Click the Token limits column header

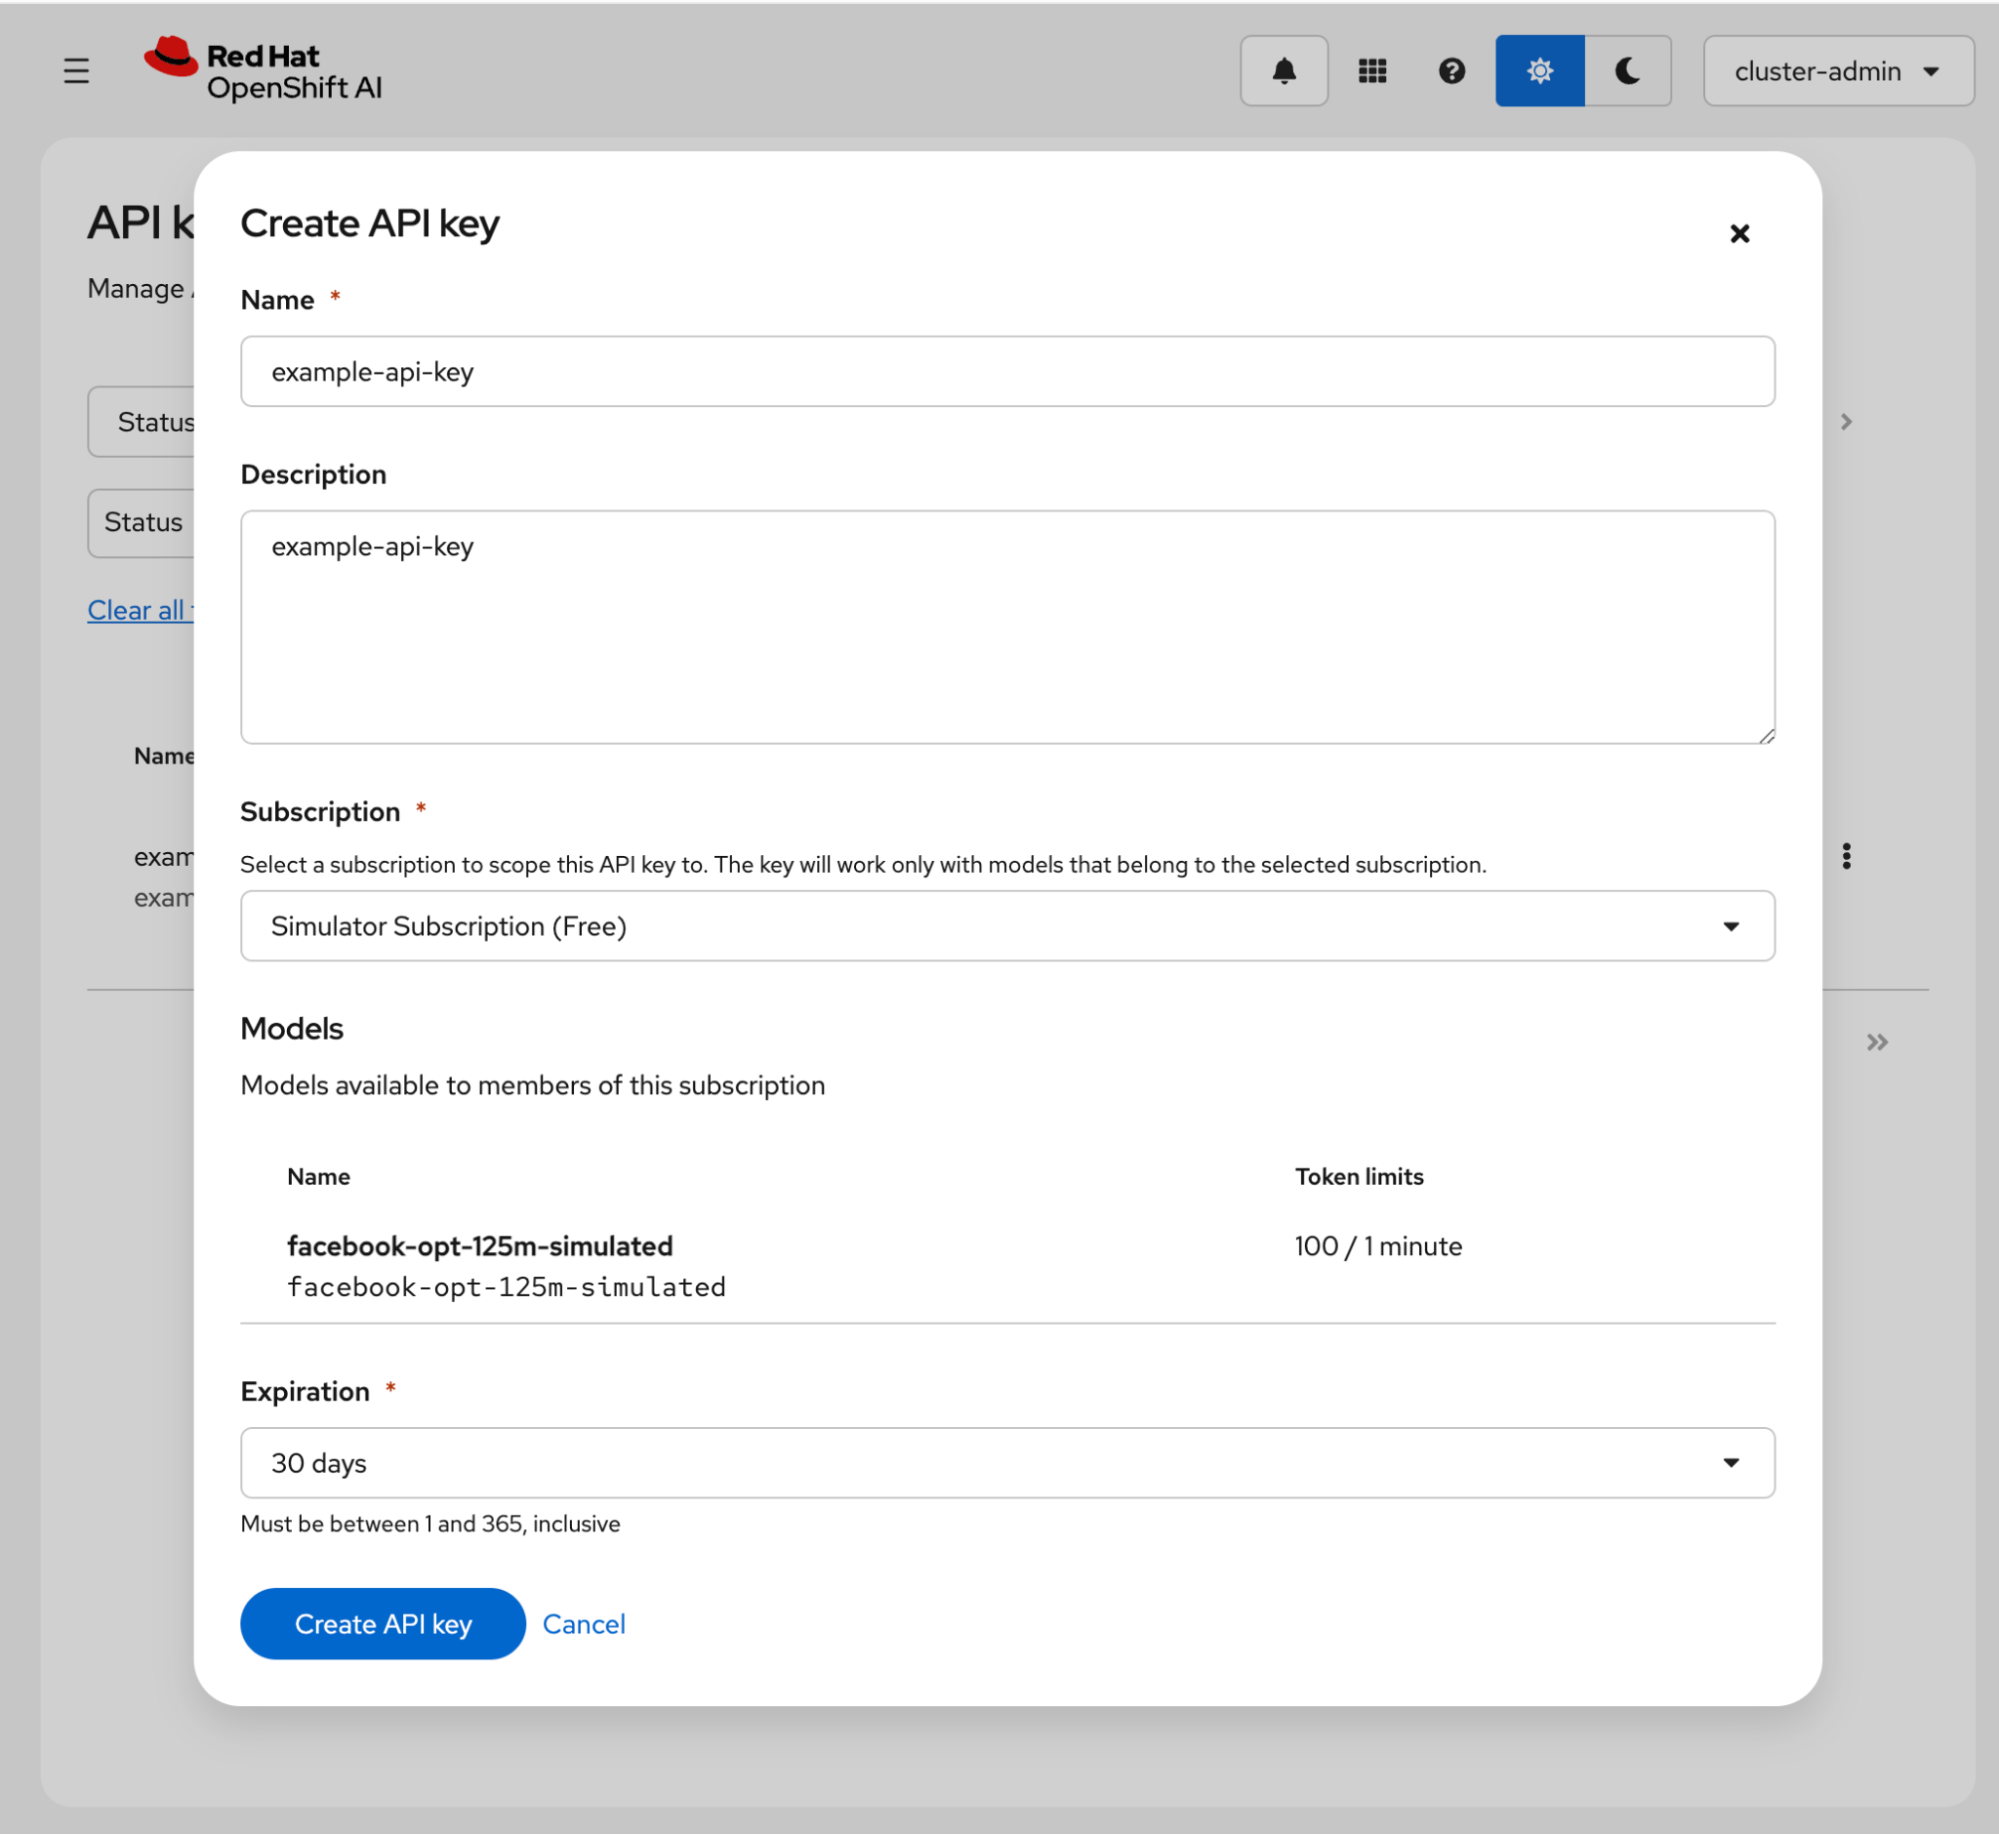pos(1359,1177)
